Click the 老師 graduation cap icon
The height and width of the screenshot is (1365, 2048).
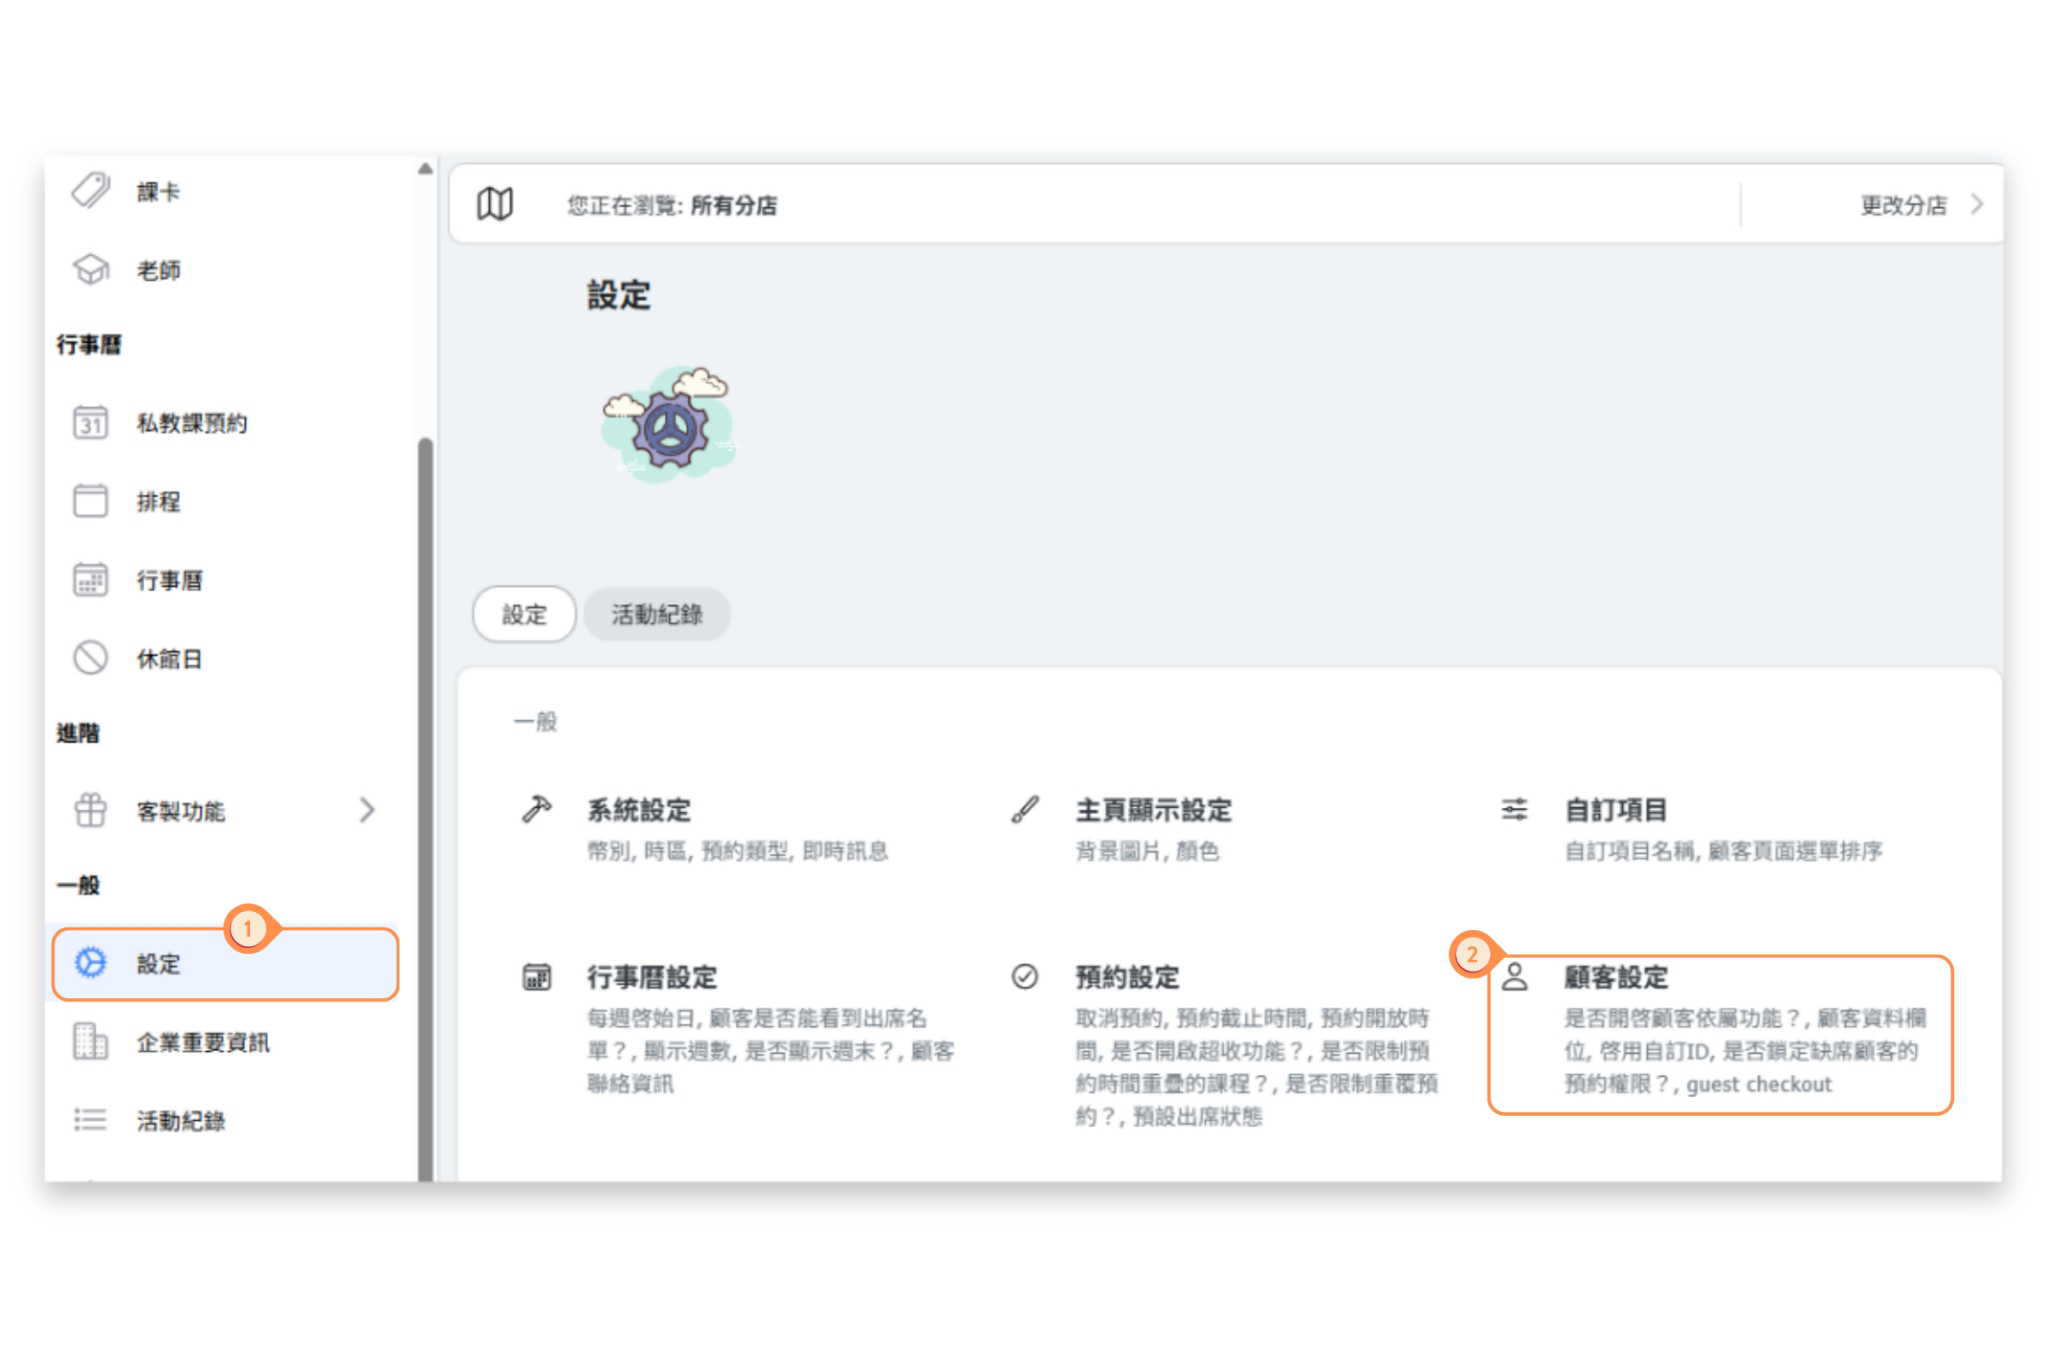pyautogui.click(x=90, y=269)
